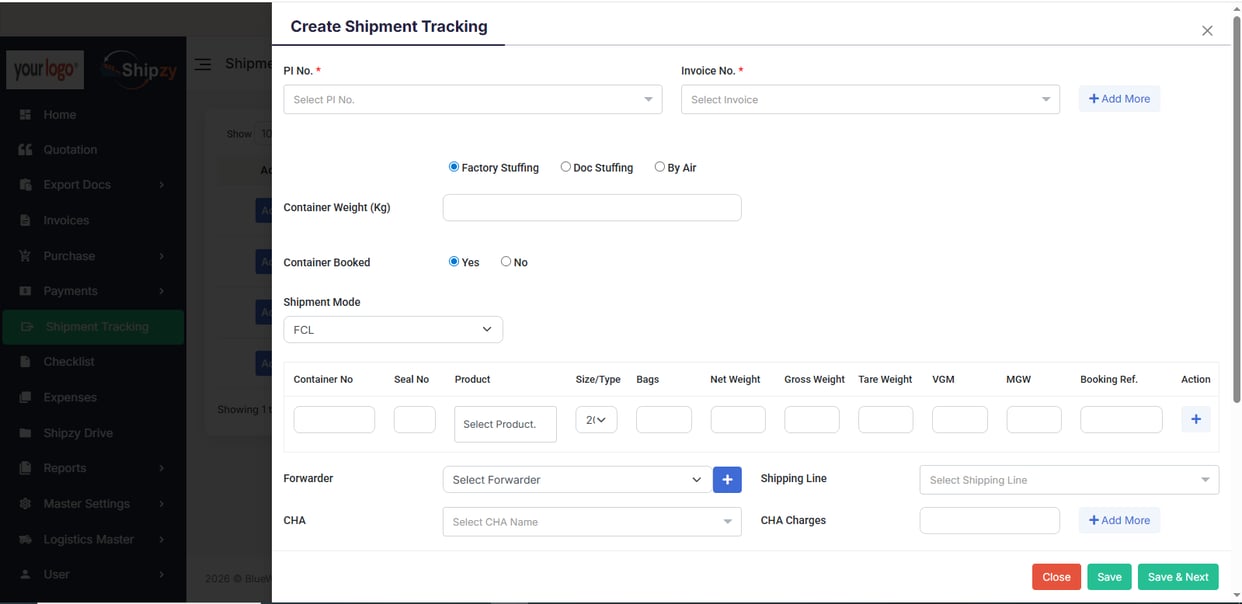Image resolution: width=1242 pixels, height=604 pixels.
Task: Add a container row with plus icon
Action: coord(1196,419)
